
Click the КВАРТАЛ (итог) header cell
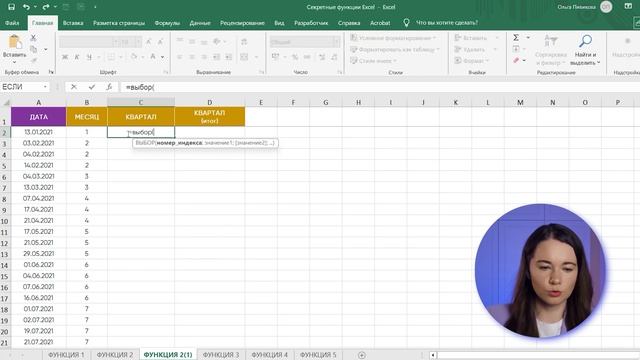(209, 116)
